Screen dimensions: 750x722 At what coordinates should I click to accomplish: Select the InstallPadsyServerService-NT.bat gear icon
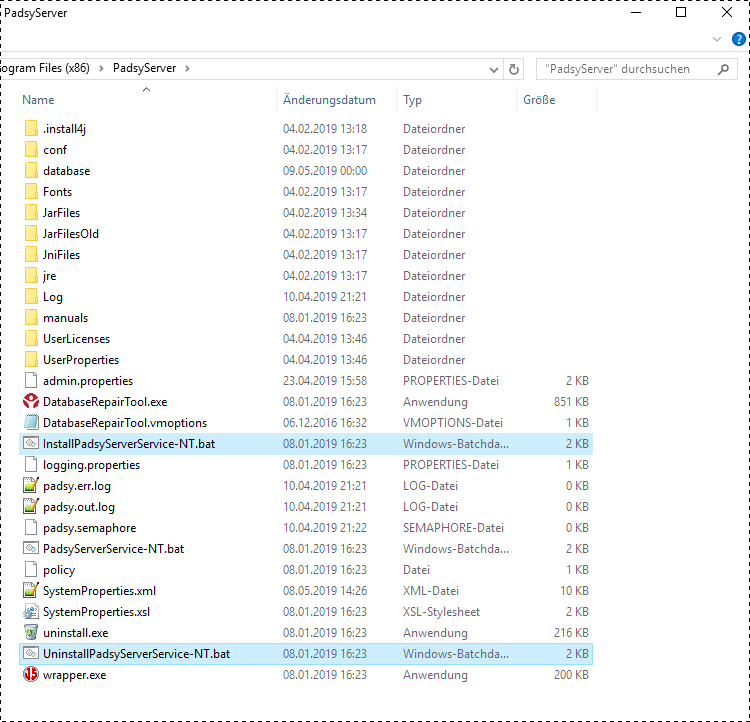coord(31,444)
